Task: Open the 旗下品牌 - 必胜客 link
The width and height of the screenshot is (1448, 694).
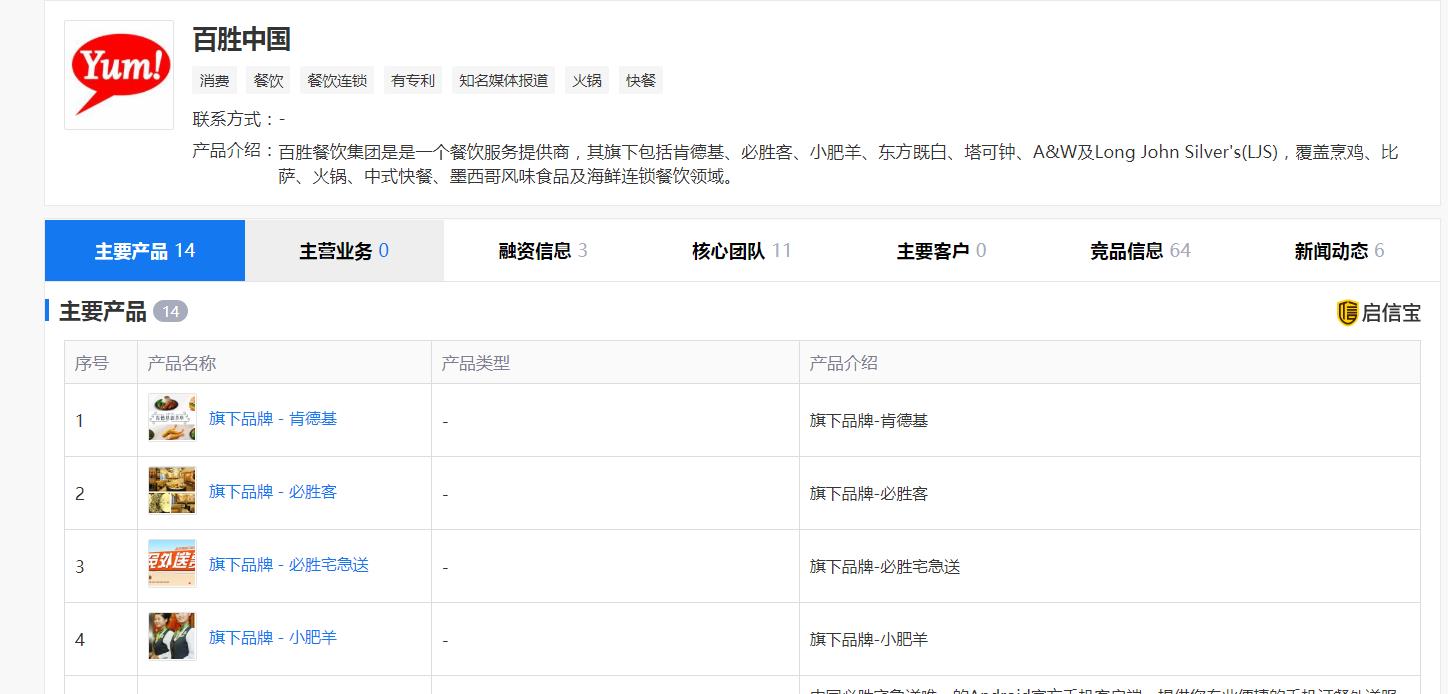Action: tap(273, 491)
